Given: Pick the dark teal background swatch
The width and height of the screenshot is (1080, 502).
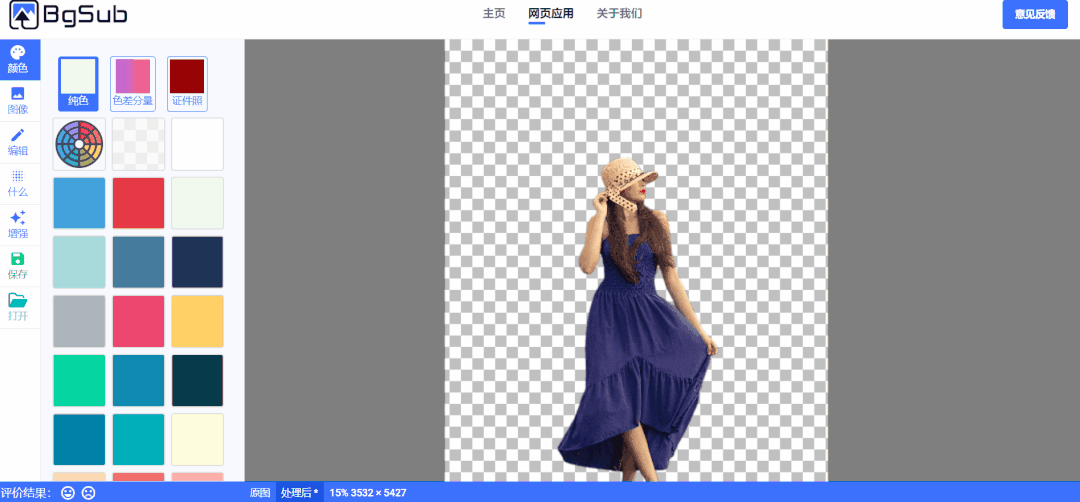Looking at the screenshot, I should point(198,381).
